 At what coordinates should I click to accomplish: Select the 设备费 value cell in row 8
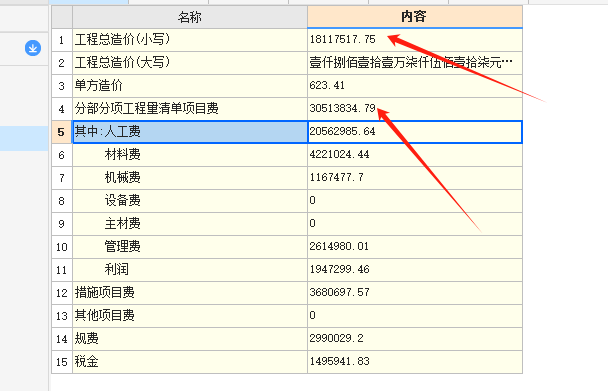[x=415, y=201]
